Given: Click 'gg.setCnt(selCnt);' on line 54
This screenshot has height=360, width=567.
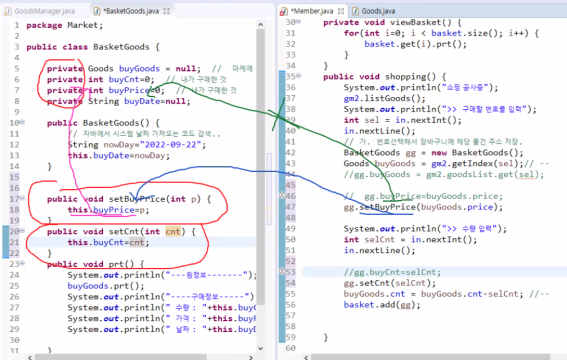Looking at the screenshot, I should point(390,283).
